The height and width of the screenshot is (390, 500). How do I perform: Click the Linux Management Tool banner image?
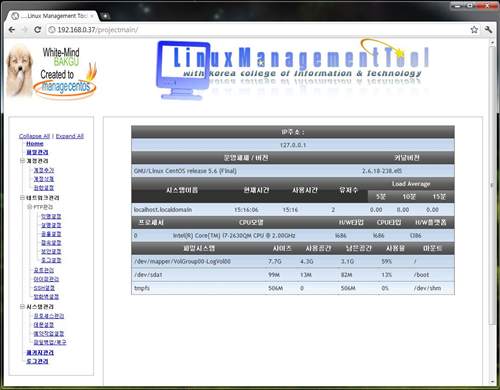pyautogui.click(x=293, y=70)
